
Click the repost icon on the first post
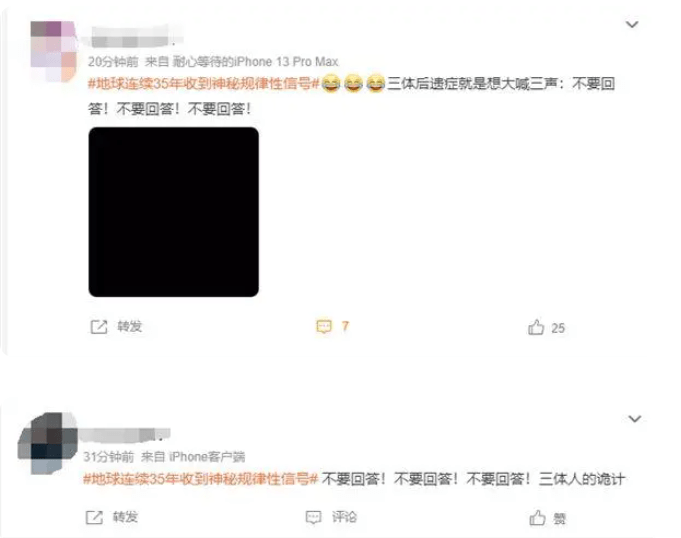point(99,327)
